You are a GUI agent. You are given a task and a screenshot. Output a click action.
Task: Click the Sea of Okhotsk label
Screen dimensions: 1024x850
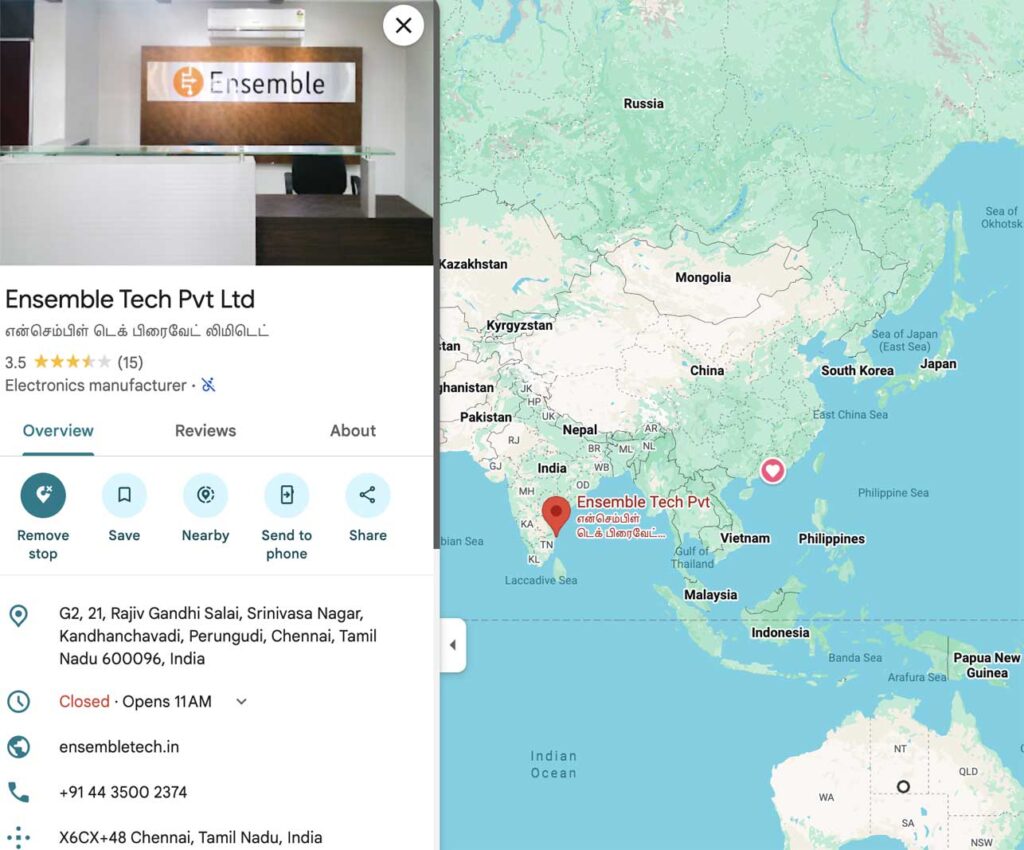click(1001, 217)
